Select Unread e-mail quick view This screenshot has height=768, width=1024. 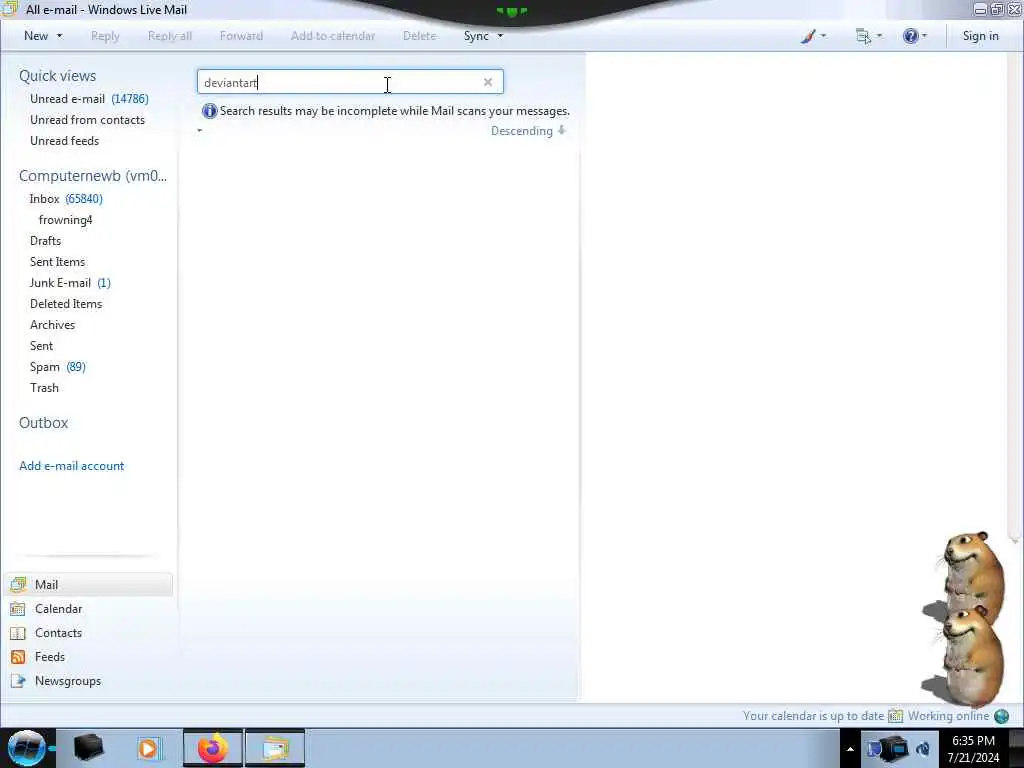[x=89, y=99]
